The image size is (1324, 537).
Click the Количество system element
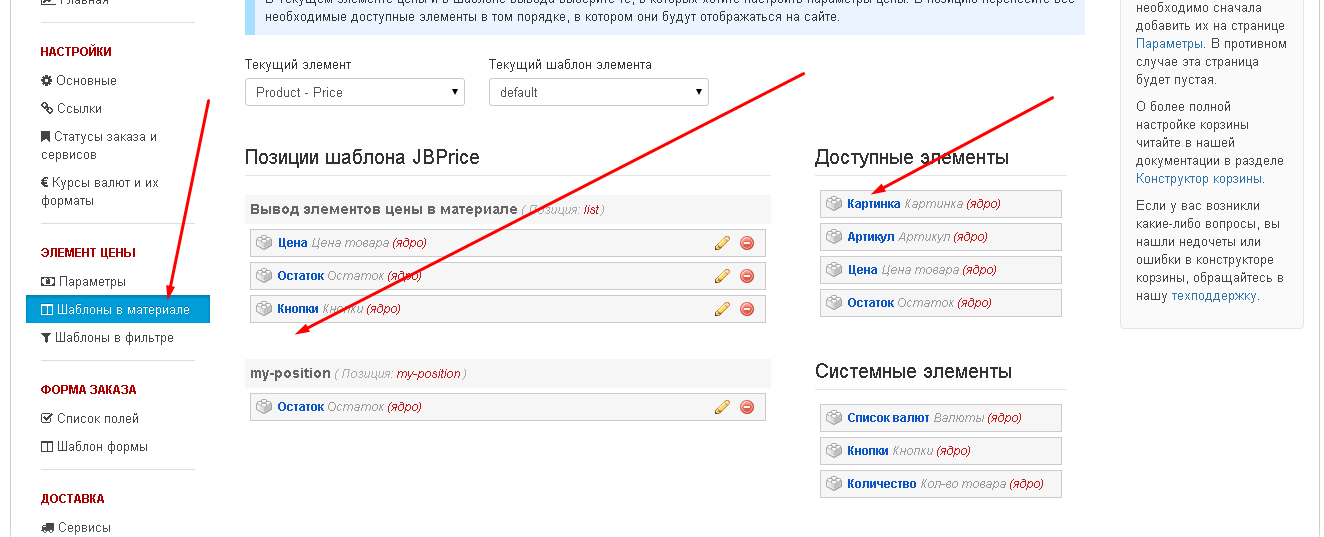click(x=881, y=484)
